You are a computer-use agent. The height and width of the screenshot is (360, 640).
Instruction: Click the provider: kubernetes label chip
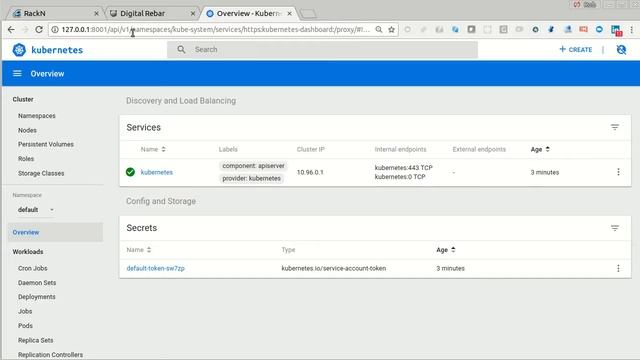tap(251, 178)
